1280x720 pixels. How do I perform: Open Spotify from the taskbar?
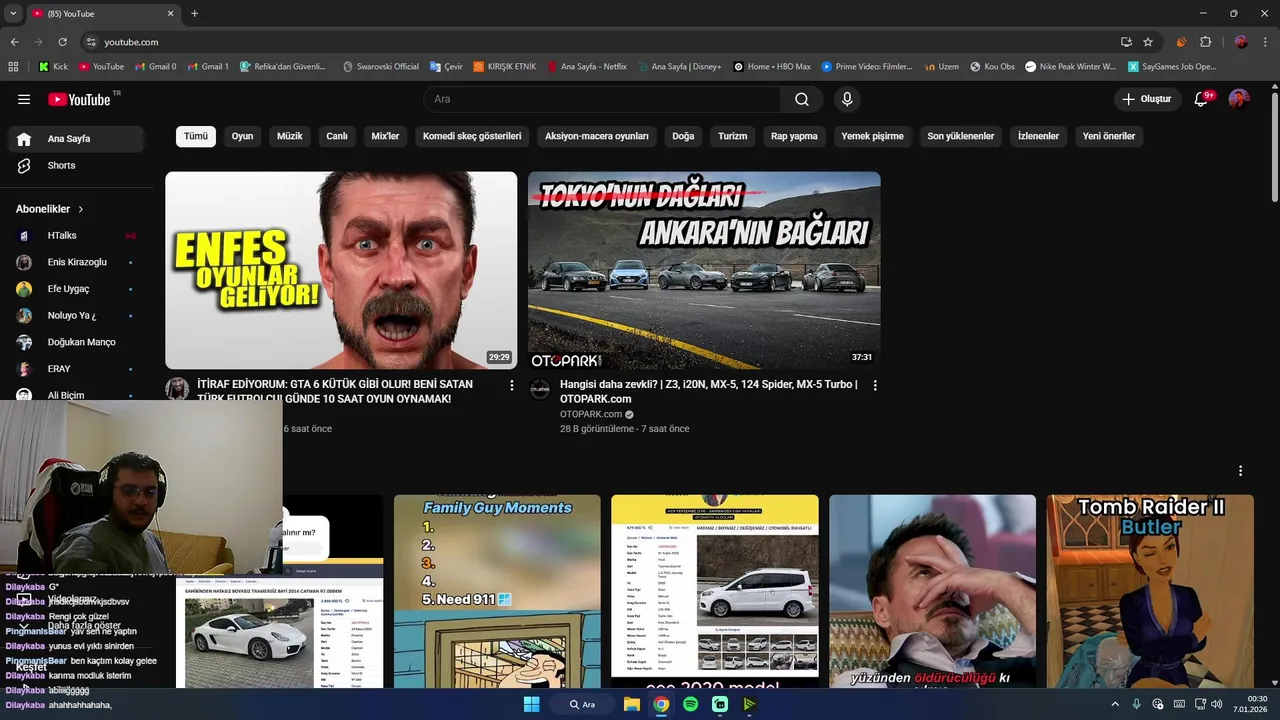click(x=690, y=704)
